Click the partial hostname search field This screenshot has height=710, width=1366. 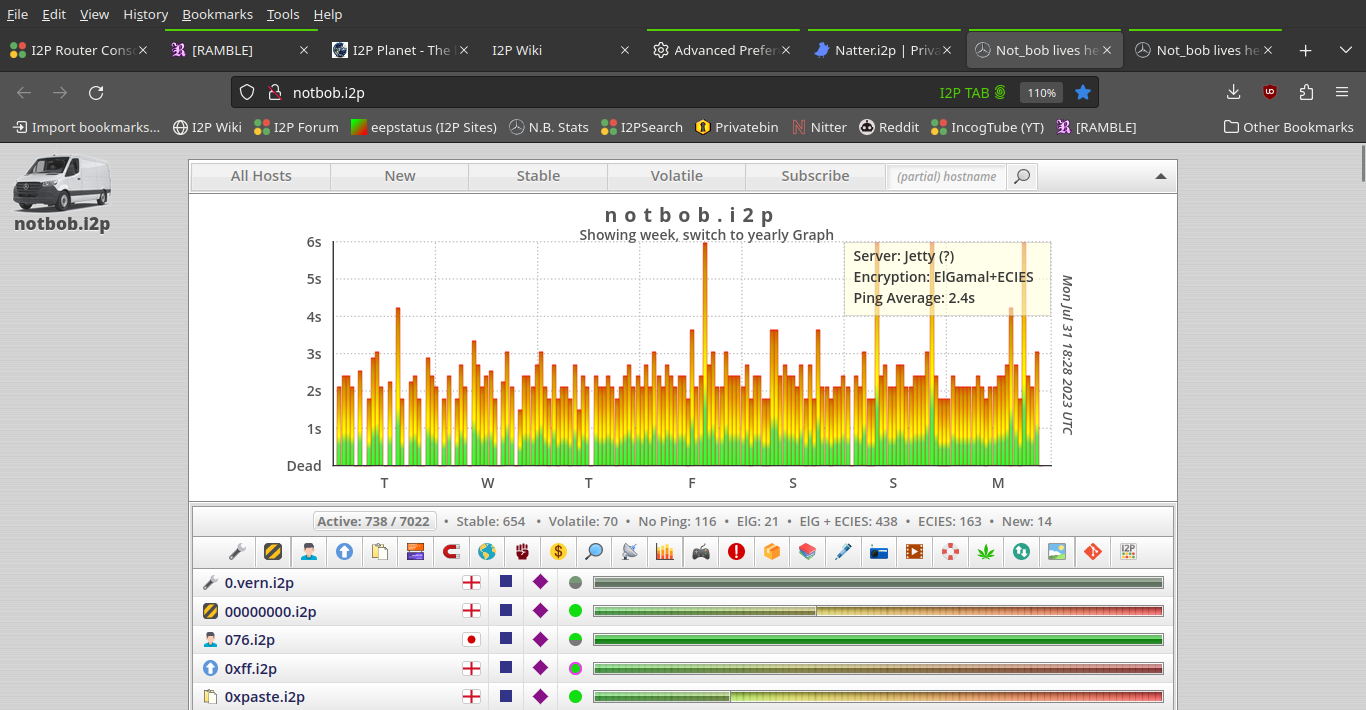tap(946, 177)
